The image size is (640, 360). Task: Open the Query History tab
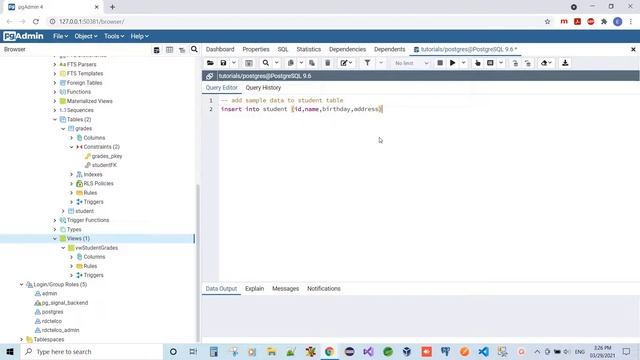coord(263,88)
